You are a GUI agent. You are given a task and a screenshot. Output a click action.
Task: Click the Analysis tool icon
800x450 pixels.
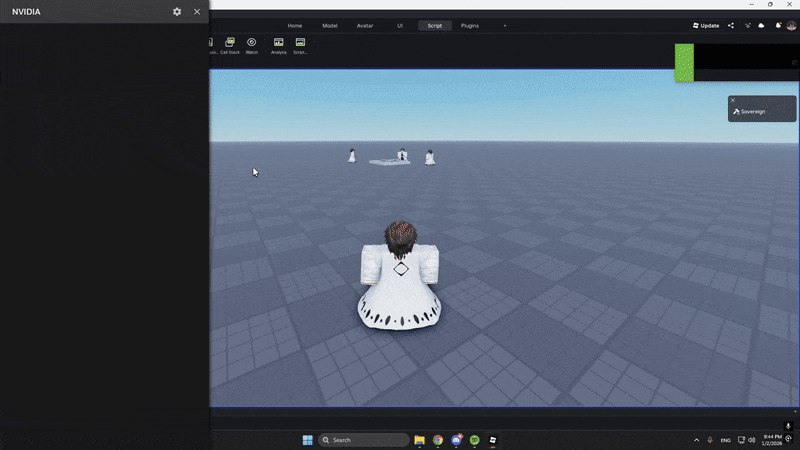click(278, 44)
